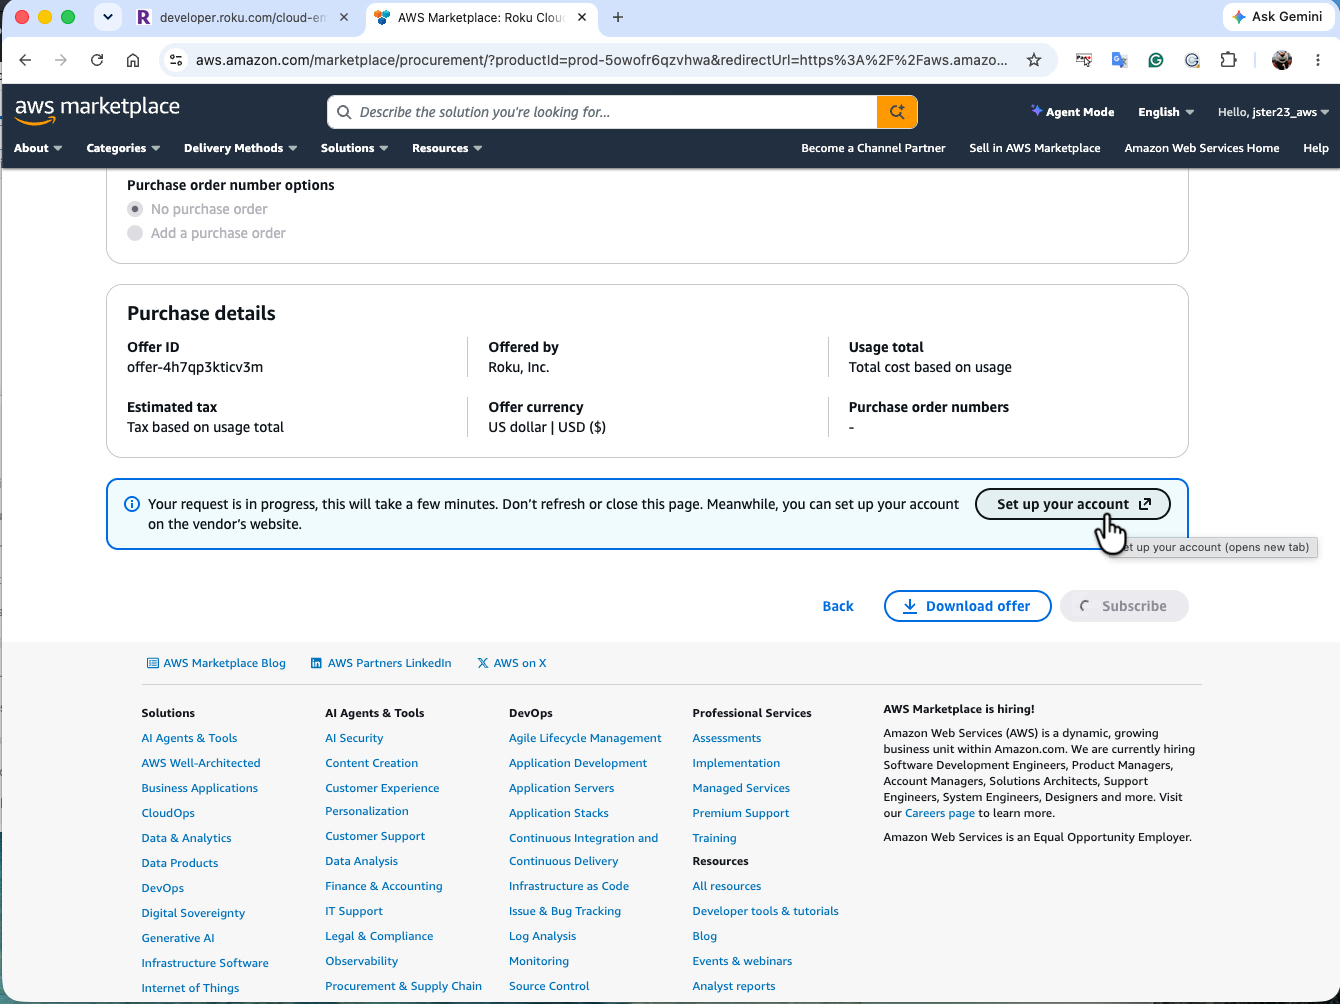Open a new browser tab
This screenshot has width=1340, height=1004.
[618, 17]
